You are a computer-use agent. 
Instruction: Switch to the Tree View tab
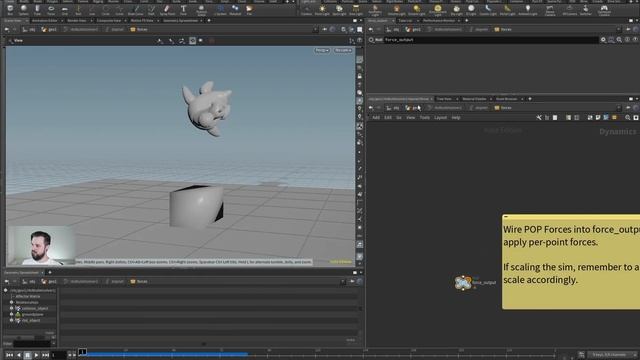pos(444,99)
